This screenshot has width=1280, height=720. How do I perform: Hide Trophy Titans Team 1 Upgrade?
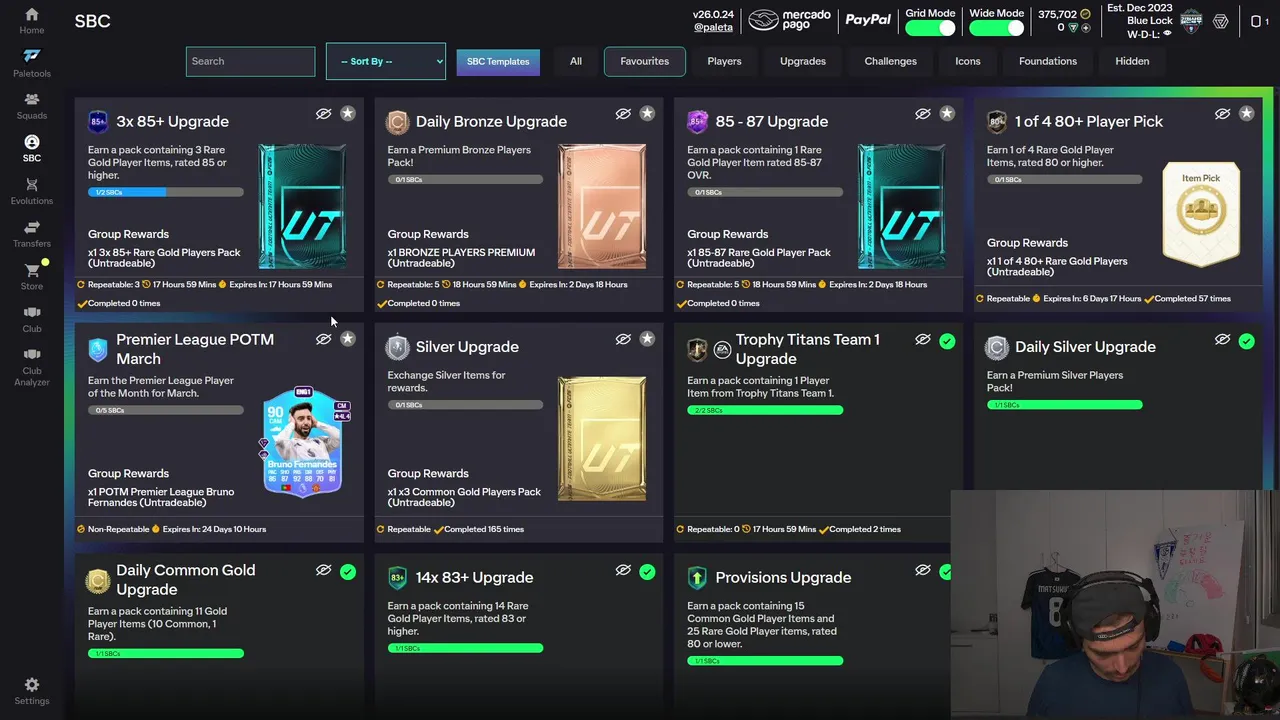point(923,339)
